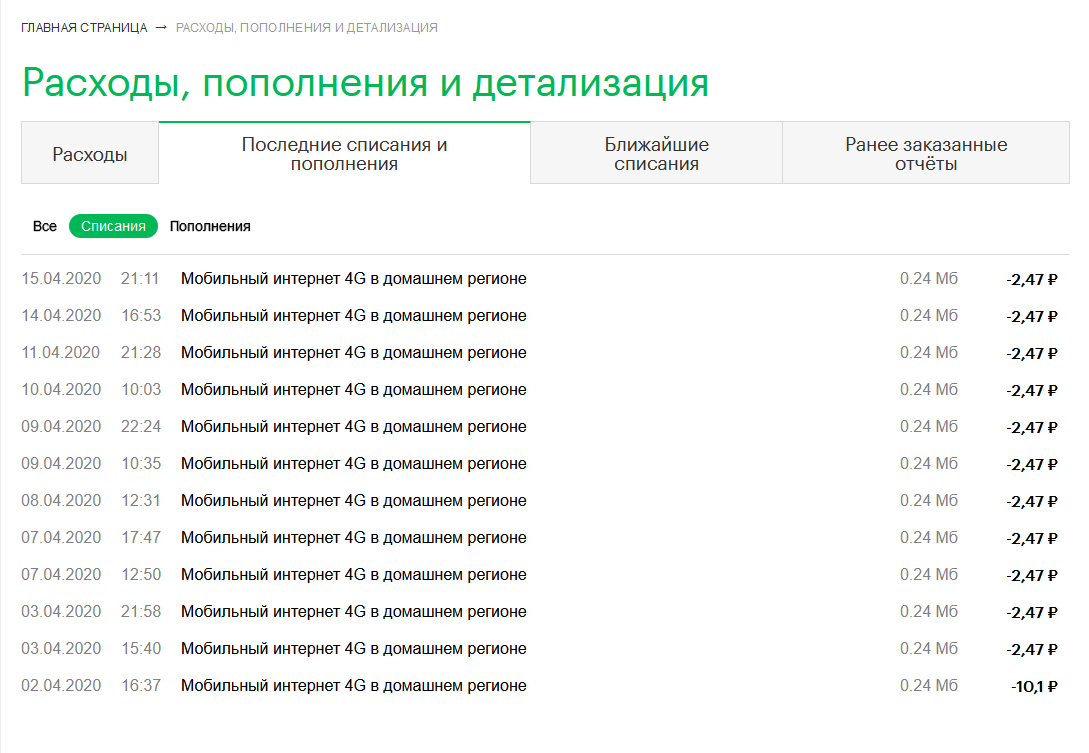The height and width of the screenshot is (753, 1089).
Task: Click the date 14.04.2020
Action: (61, 315)
